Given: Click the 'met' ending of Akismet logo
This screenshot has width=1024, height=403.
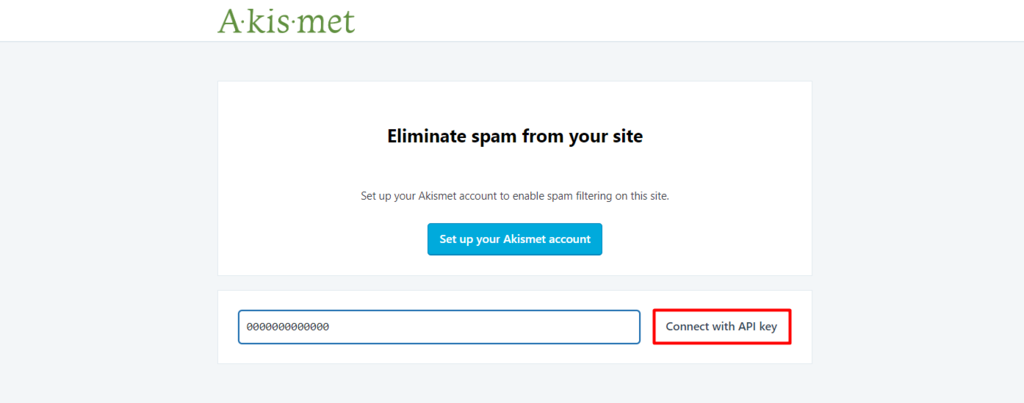Looking at the screenshot, I should click(x=330, y=21).
